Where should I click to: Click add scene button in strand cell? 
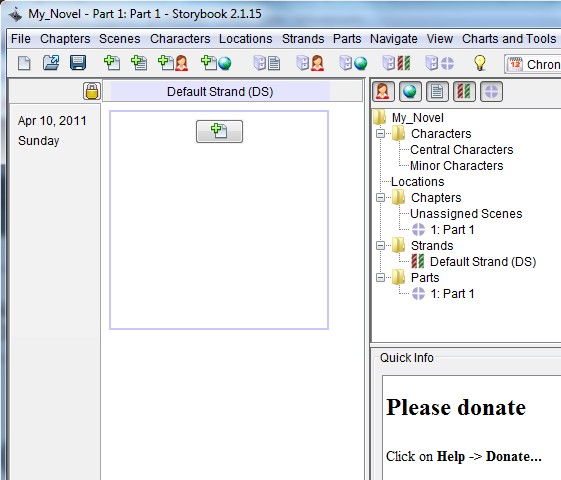pos(219,131)
